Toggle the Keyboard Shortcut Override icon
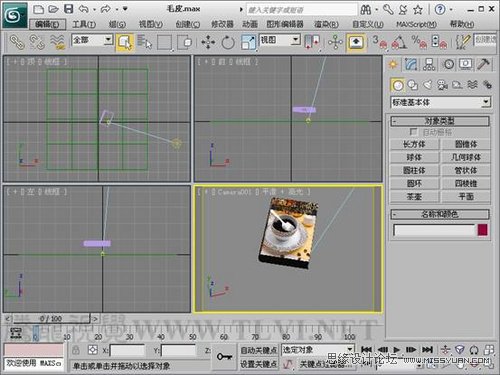Viewport: 500px width, 375px height. pos(356,42)
